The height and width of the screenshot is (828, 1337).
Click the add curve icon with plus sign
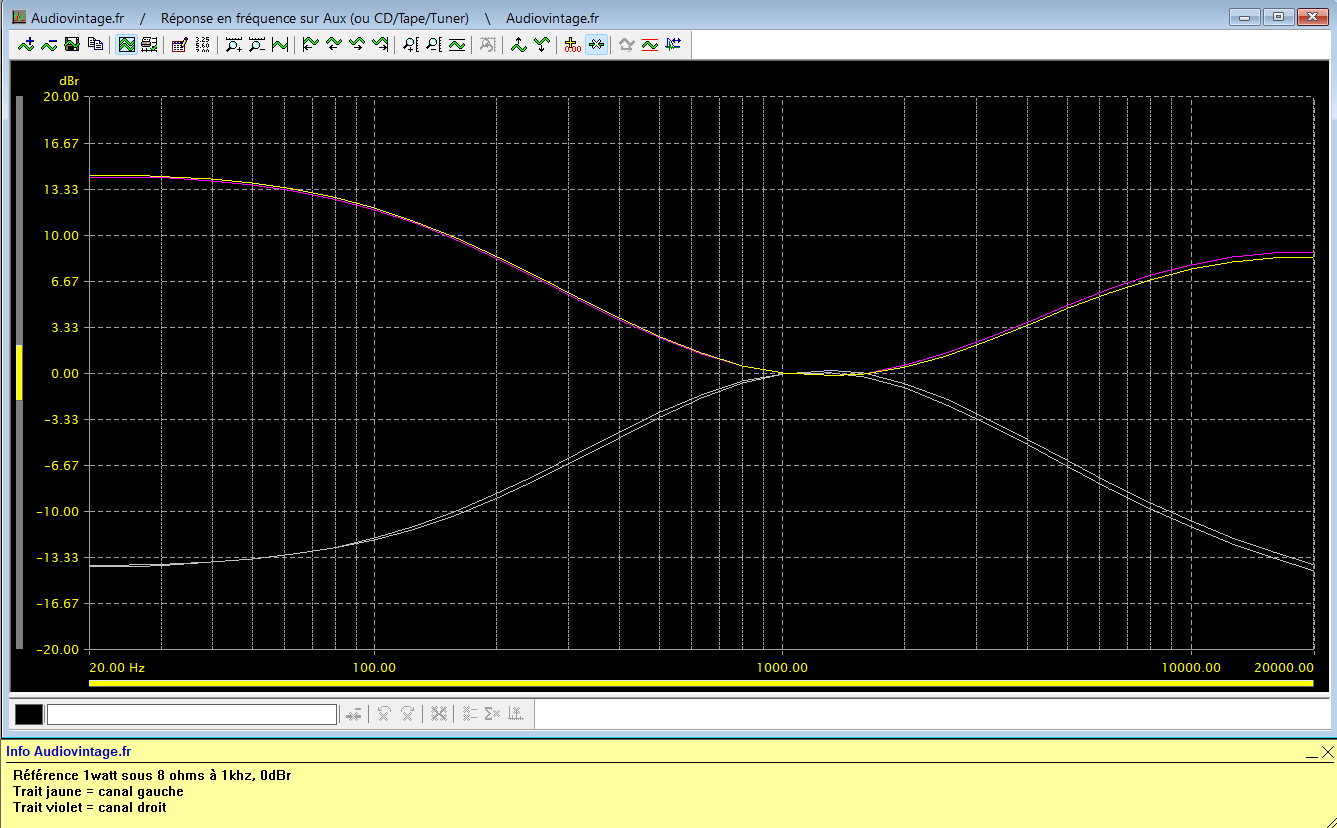(x=26, y=44)
